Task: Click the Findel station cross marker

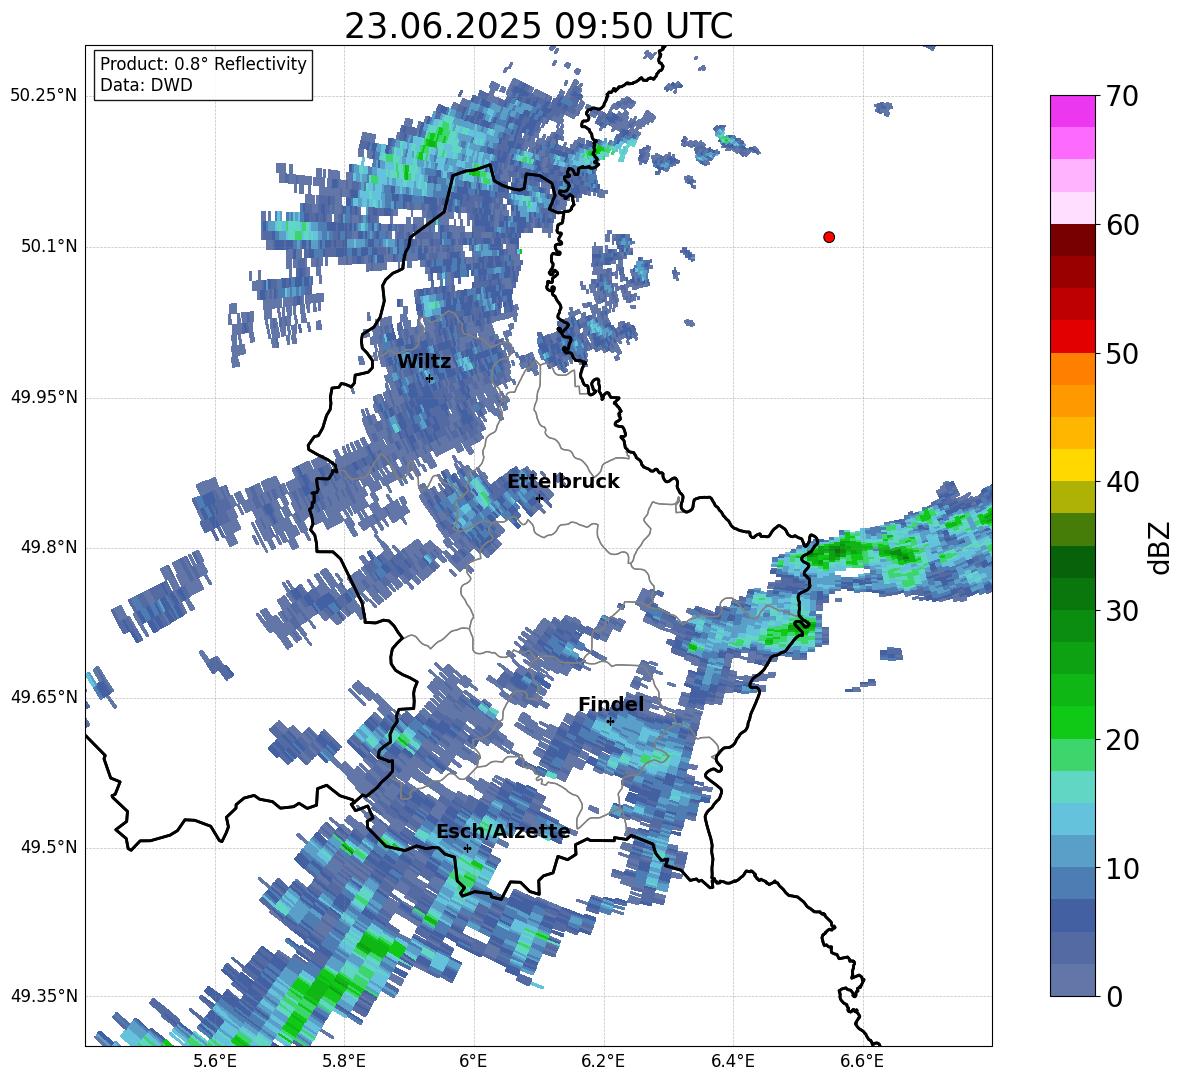Action: click(x=610, y=721)
